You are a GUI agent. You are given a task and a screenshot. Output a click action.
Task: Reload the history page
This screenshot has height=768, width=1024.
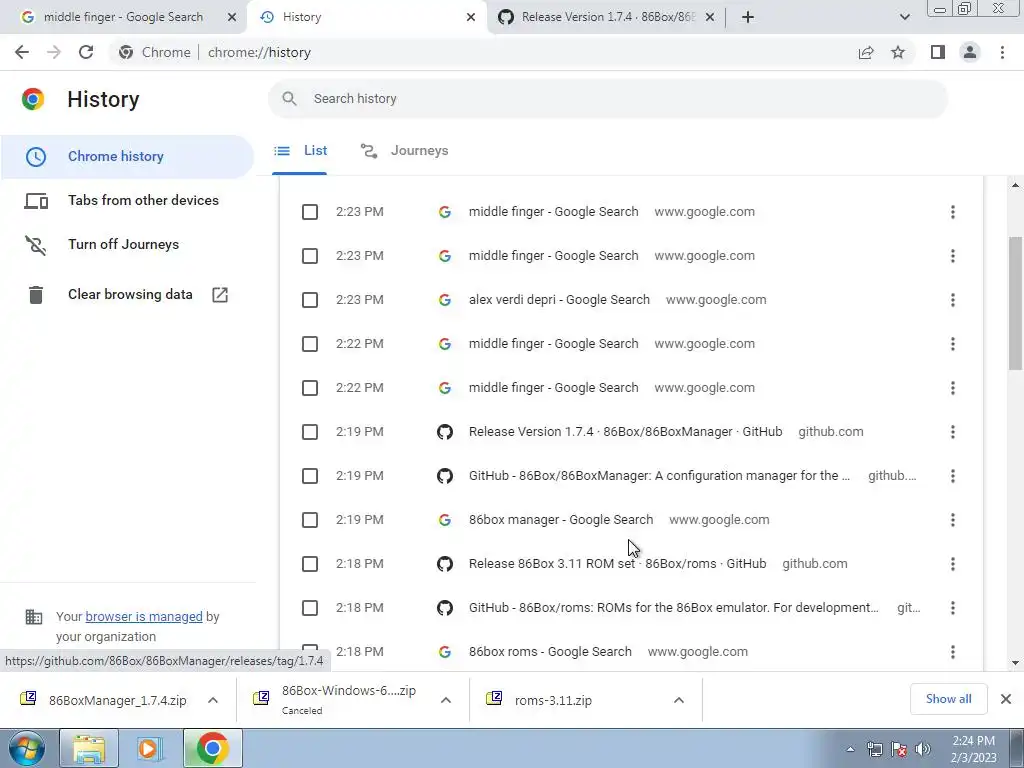point(86,52)
